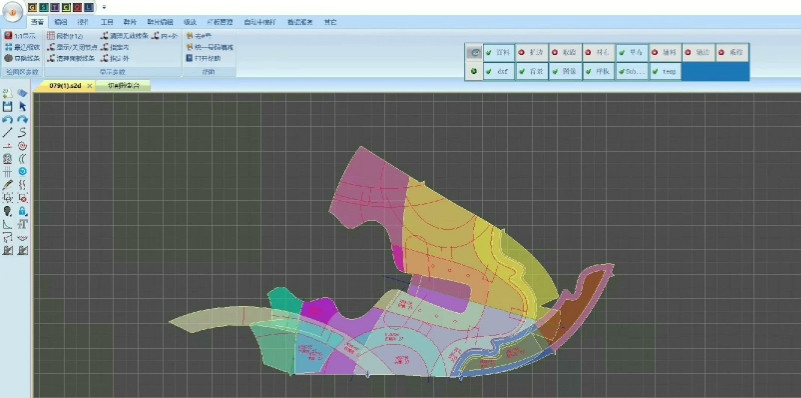Toggle the 面料 layer visibility
Screen dimensions: 801x398
click(x=499, y=53)
